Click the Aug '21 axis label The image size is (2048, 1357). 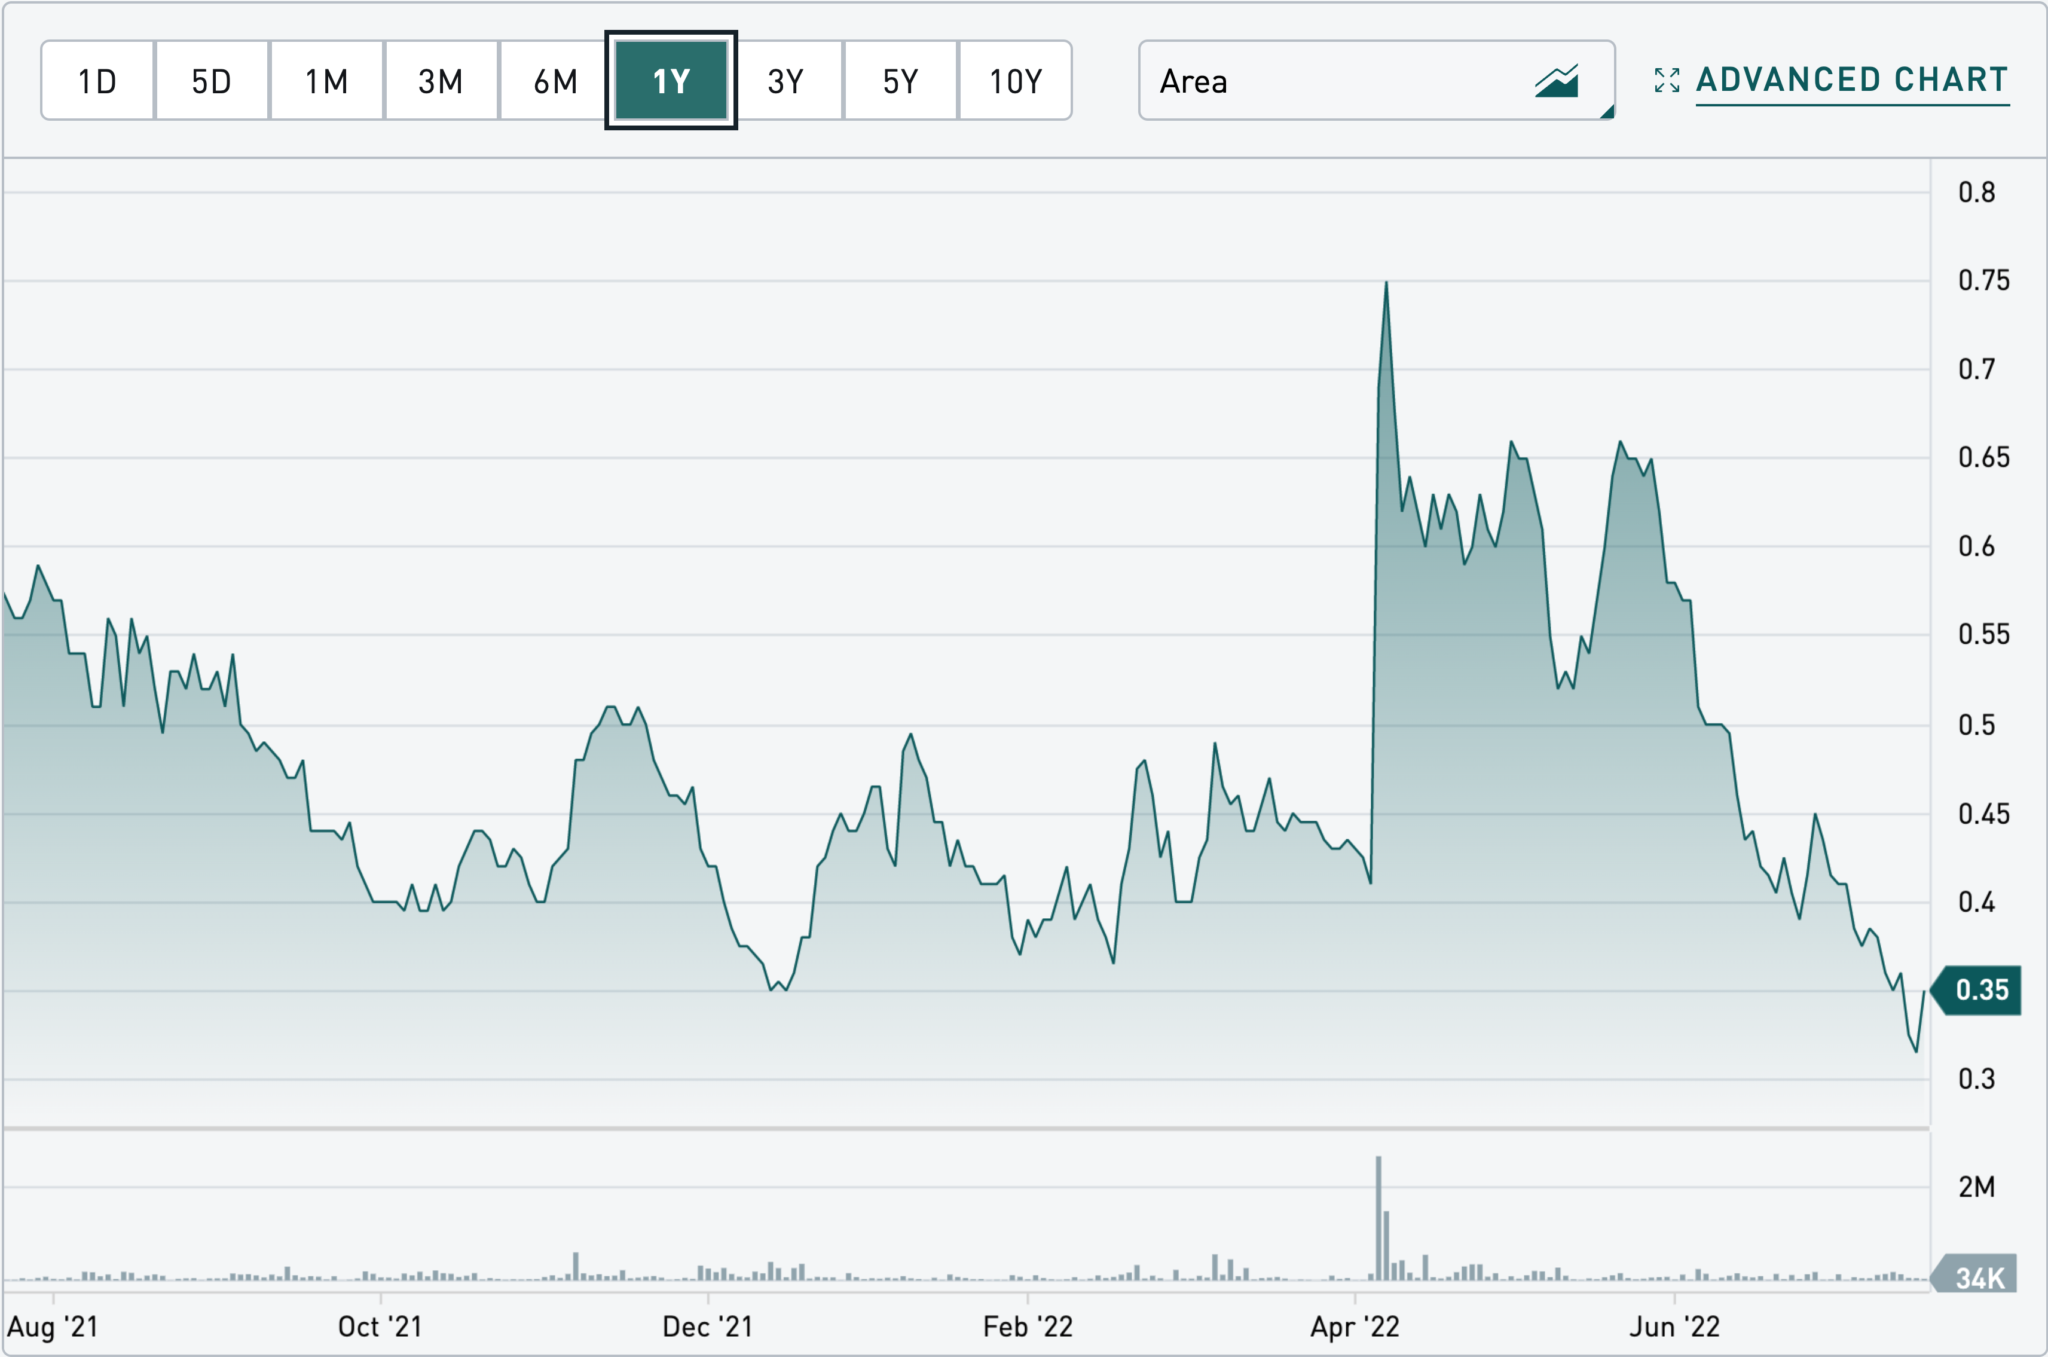53,1327
